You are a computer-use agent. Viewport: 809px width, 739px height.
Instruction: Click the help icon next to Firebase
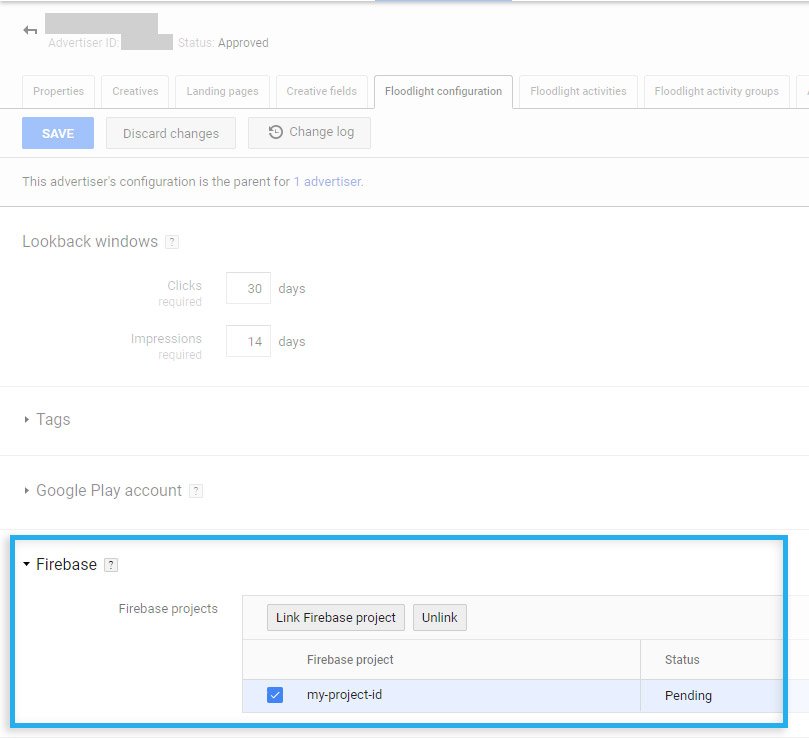[110, 564]
